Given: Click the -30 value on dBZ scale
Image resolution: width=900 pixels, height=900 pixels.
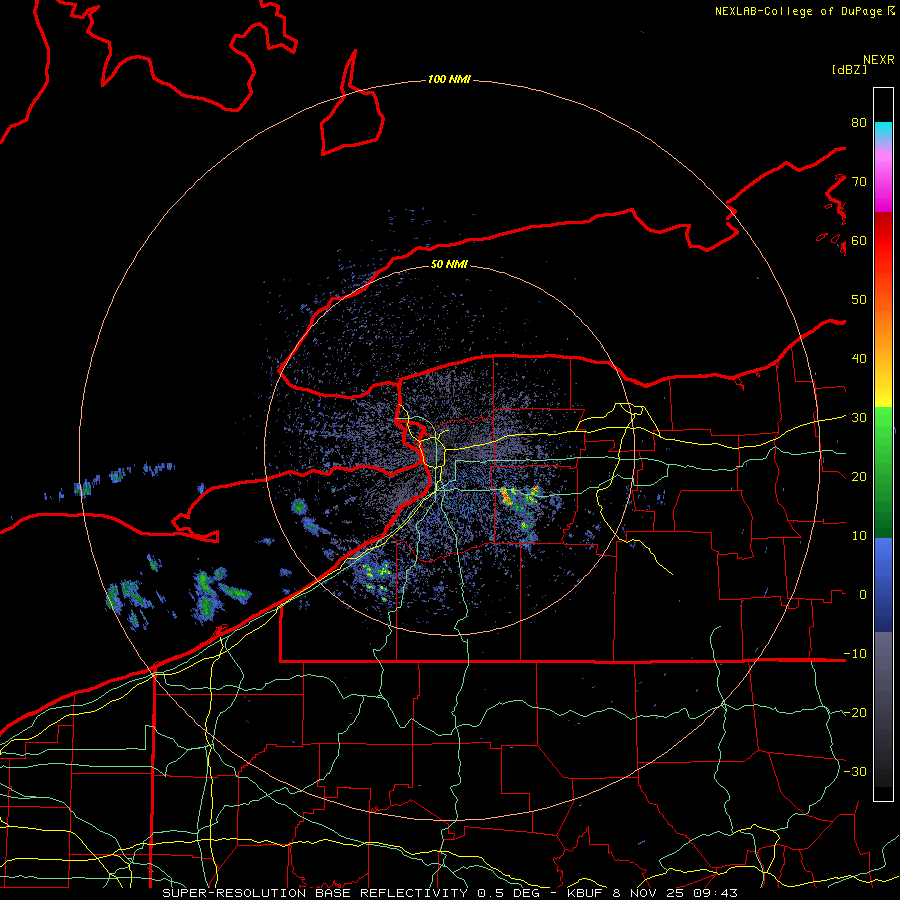Looking at the screenshot, I should (855, 771).
